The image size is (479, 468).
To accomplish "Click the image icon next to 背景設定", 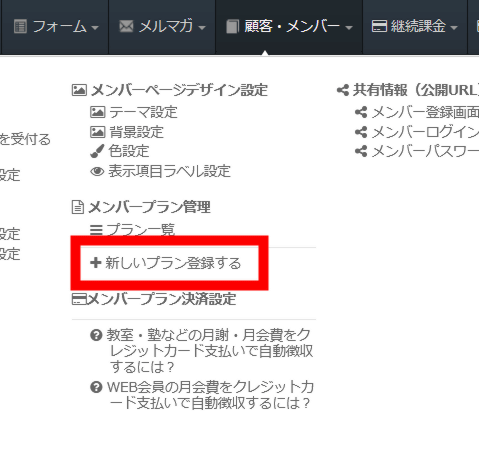I will (98, 132).
